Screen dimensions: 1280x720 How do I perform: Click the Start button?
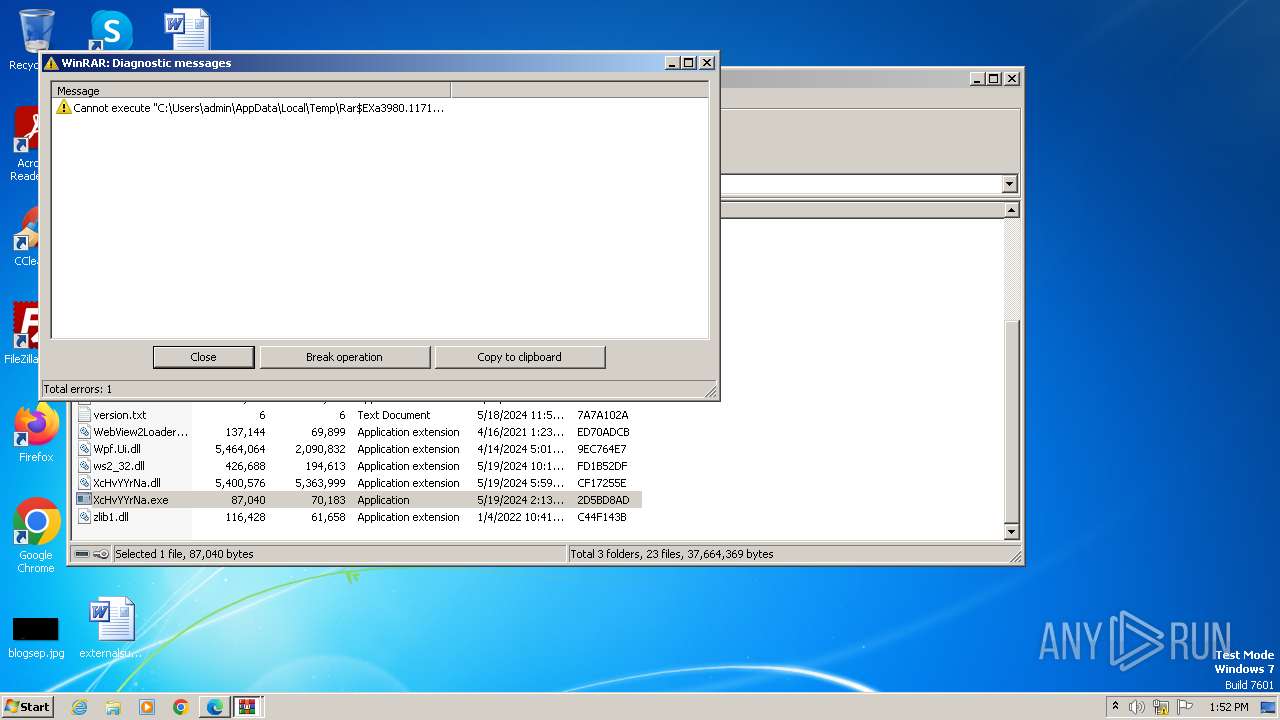(28, 706)
